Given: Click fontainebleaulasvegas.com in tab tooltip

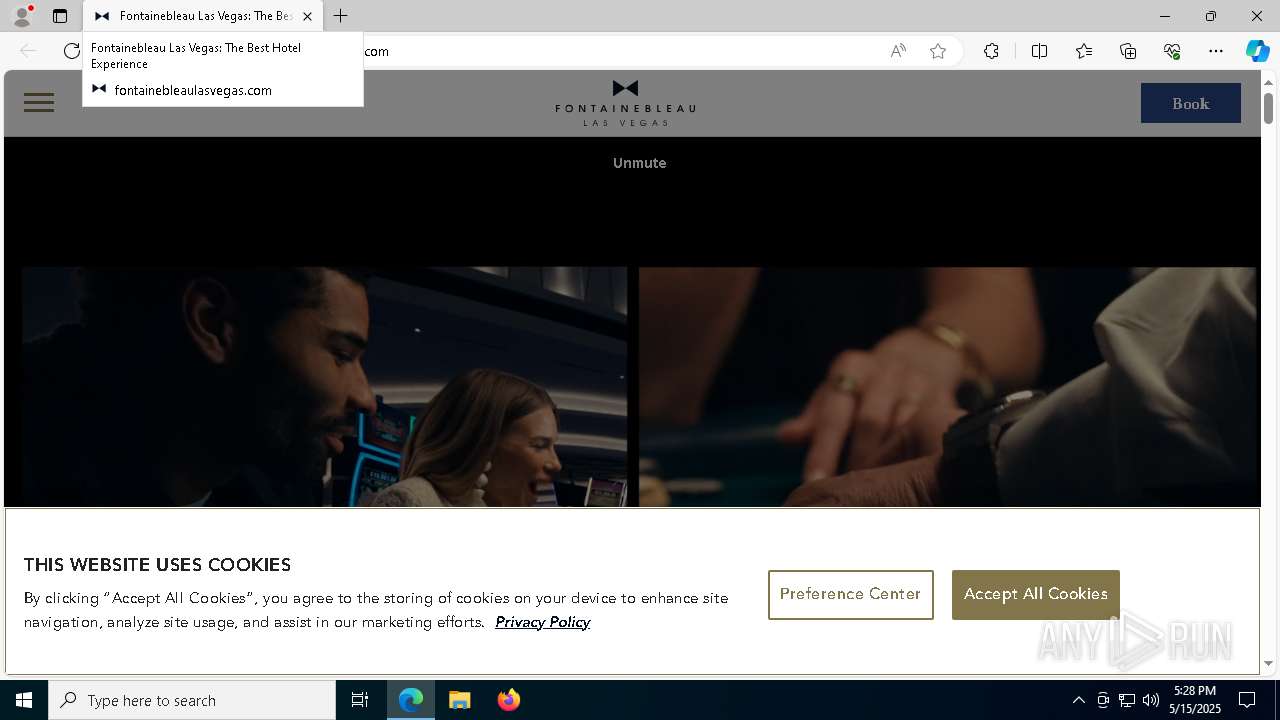Looking at the screenshot, I should (x=193, y=90).
